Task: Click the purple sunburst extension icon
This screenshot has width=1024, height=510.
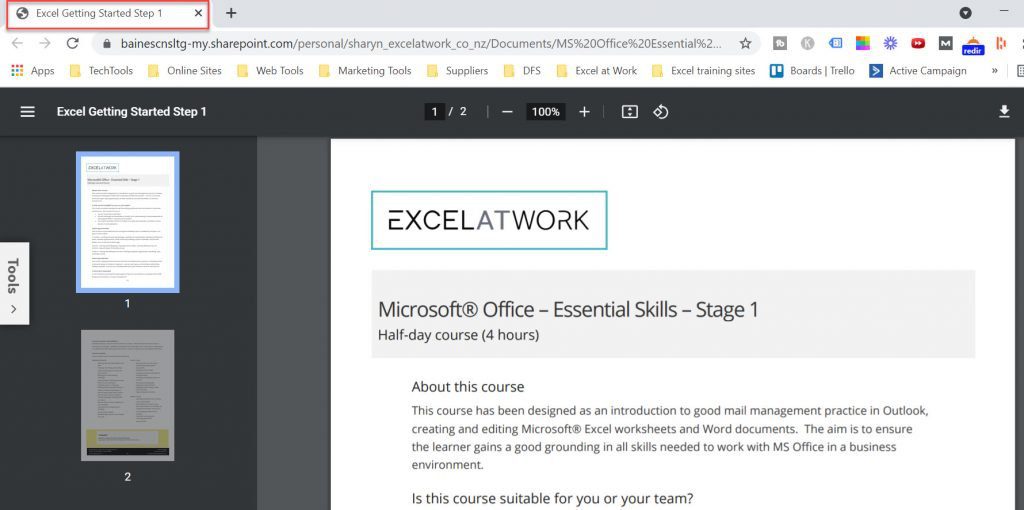Action: pyautogui.click(x=890, y=43)
